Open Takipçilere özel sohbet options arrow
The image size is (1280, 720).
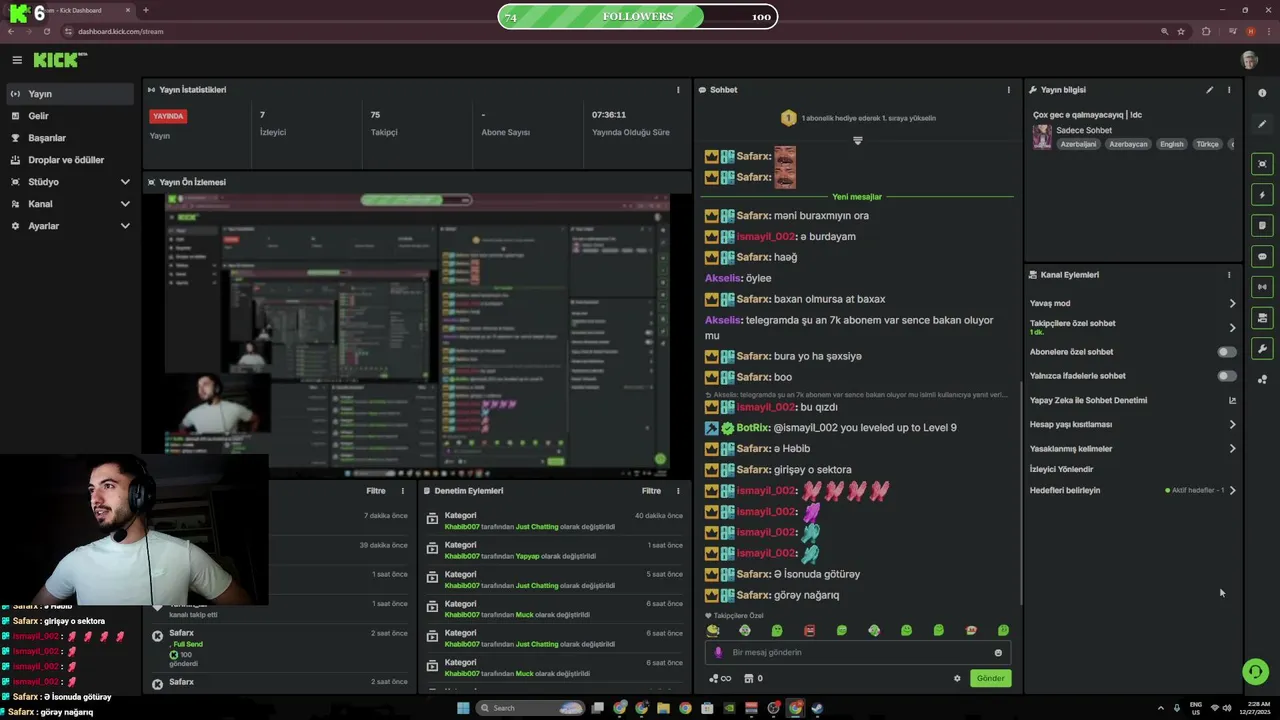(1232, 327)
